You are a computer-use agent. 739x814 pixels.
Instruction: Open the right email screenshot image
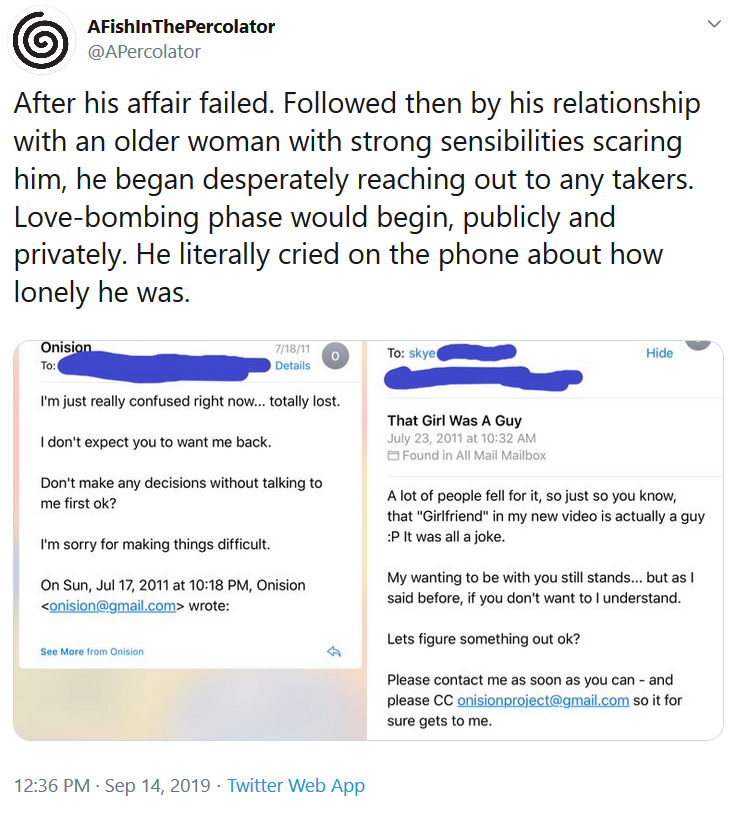[x=545, y=540]
